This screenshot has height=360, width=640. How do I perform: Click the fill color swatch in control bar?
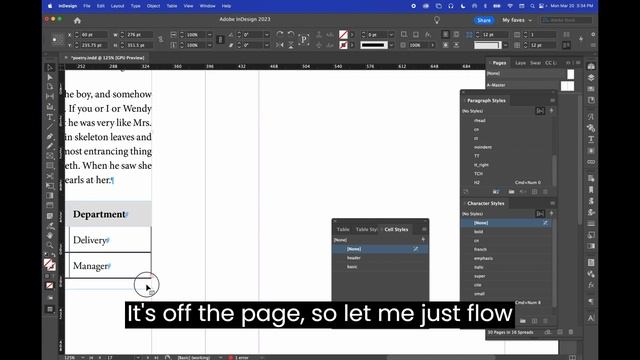343,35
